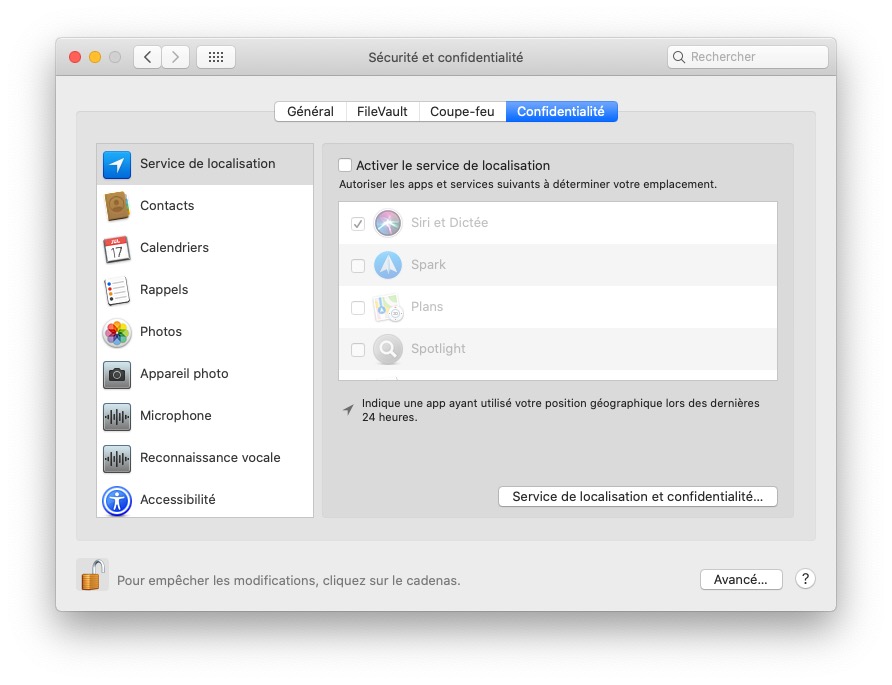This screenshot has width=892, height=685.
Task: Click the Photos pinwheel icon
Action: coord(117,332)
